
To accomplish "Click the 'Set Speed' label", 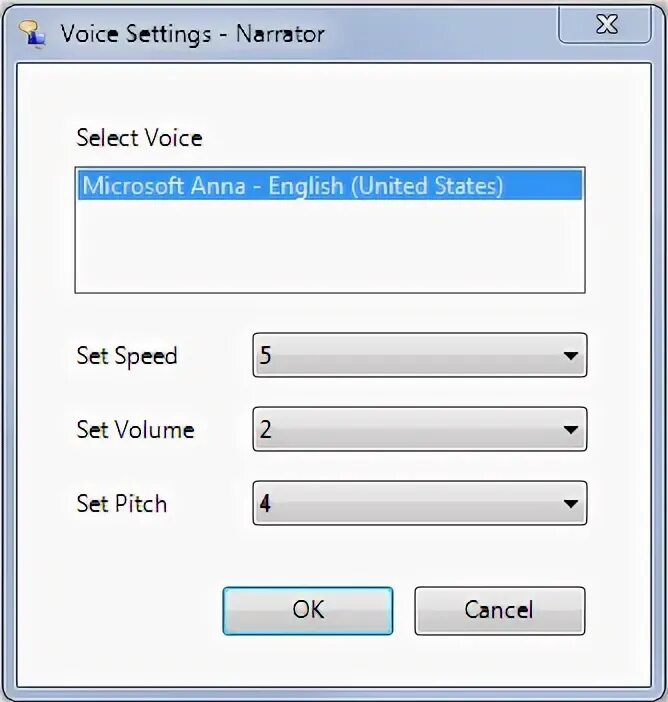I will pos(127,356).
